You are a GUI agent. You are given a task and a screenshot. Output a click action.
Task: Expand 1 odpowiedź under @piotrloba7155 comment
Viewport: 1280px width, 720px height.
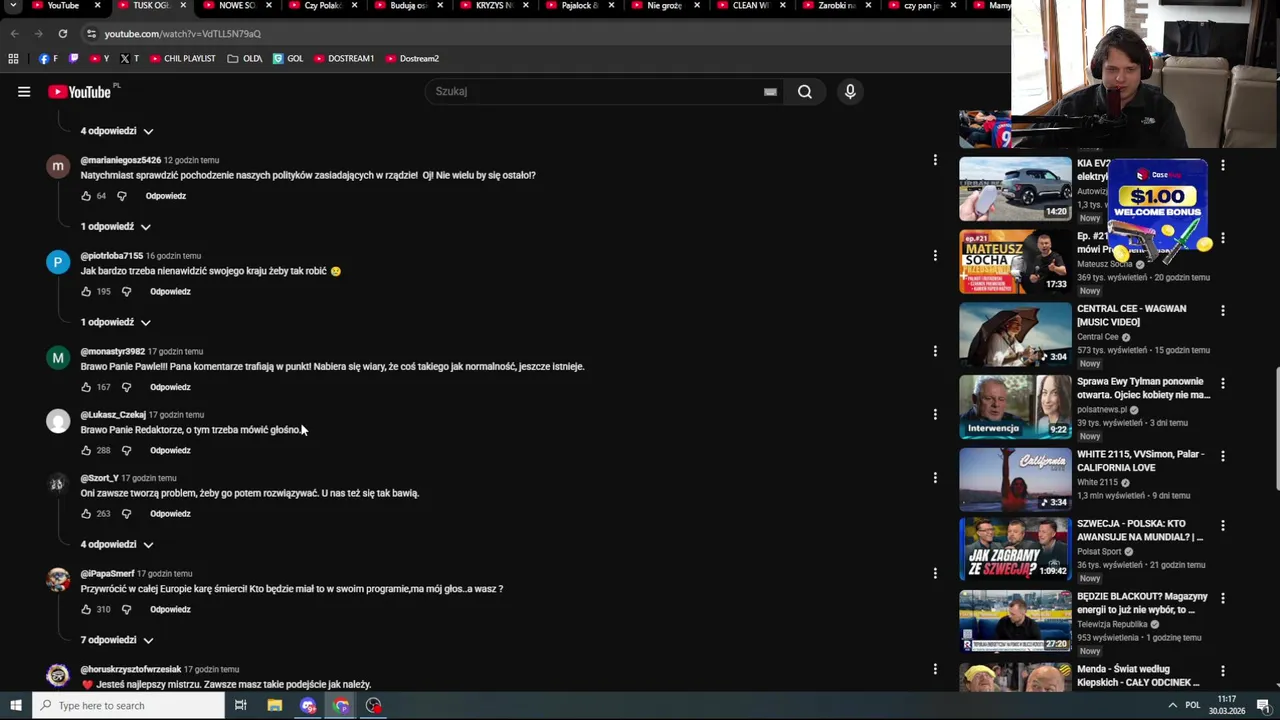pos(116,323)
